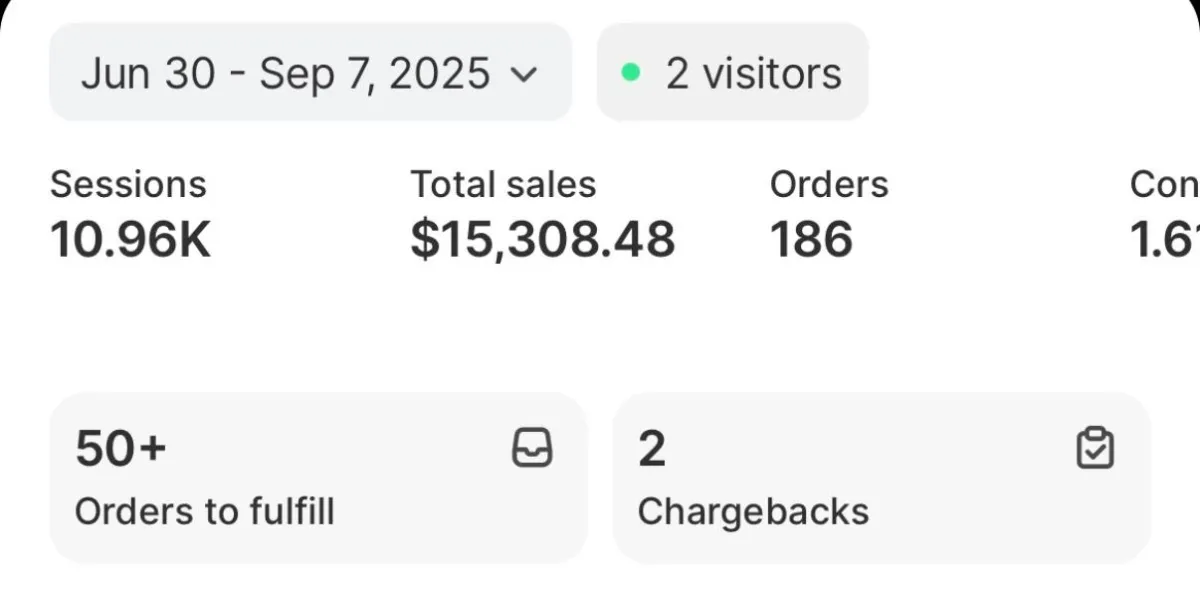The height and width of the screenshot is (589, 1200).
Task: Click the inbox icon on orders card
Action: pos(531,448)
